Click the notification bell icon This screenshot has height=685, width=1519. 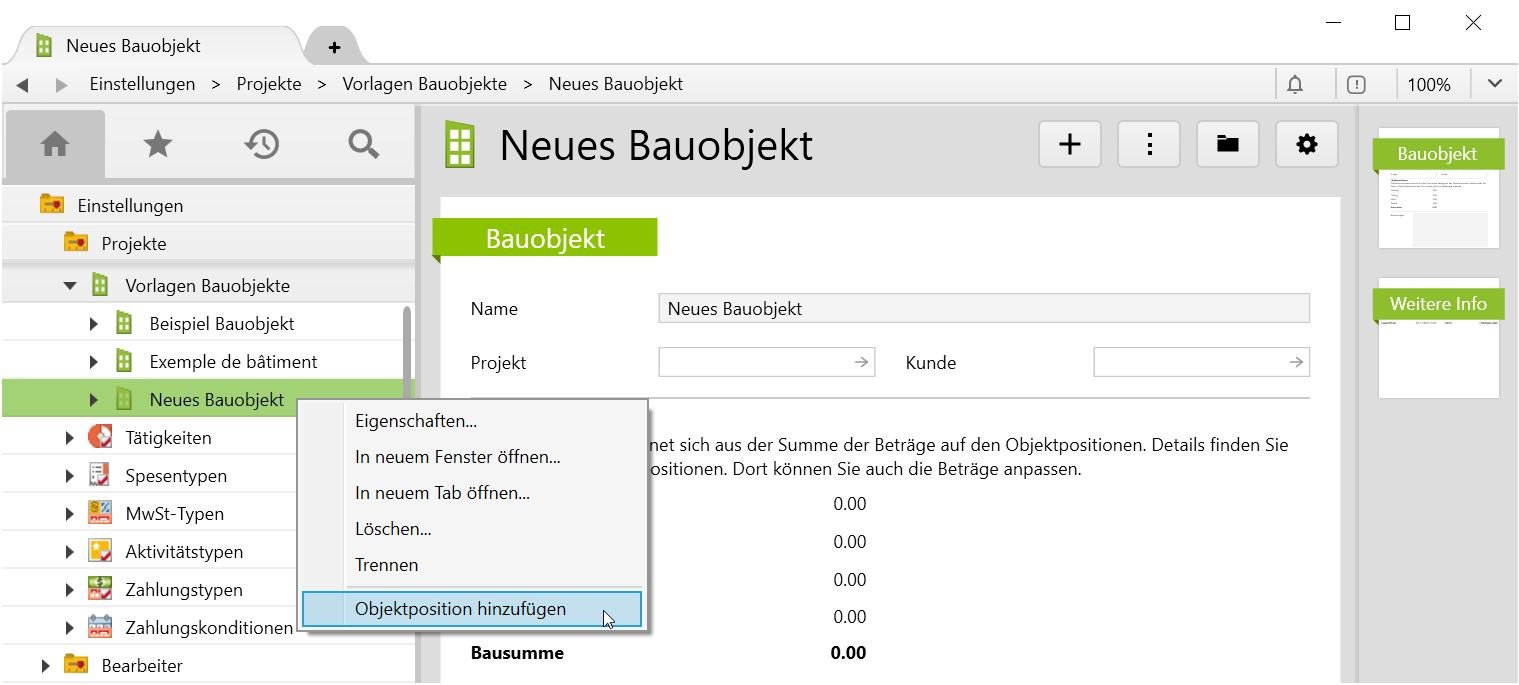[x=1295, y=85]
